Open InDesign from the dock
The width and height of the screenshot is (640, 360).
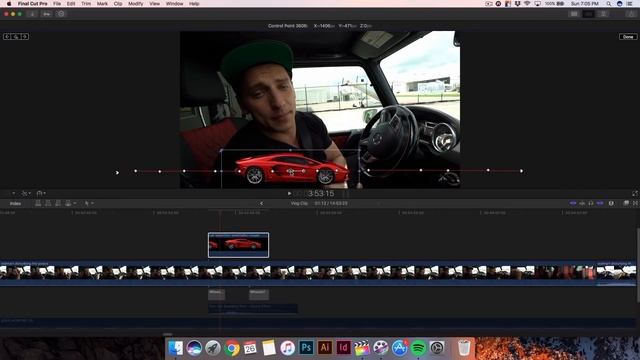(x=343, y=348)
